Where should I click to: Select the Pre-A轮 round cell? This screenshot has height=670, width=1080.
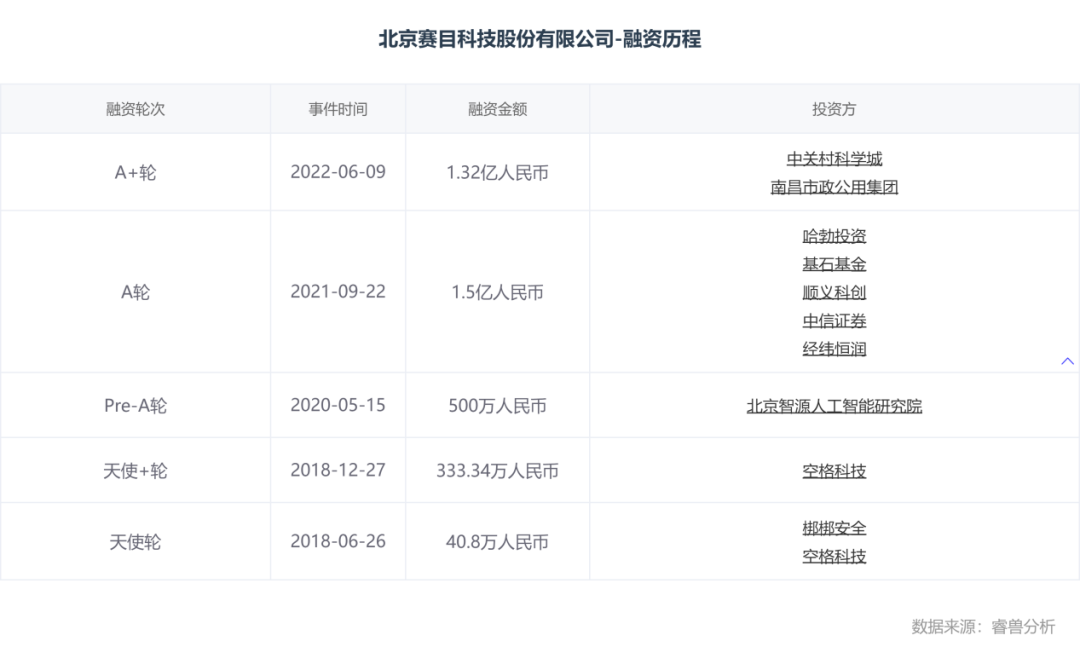[135, 406]
